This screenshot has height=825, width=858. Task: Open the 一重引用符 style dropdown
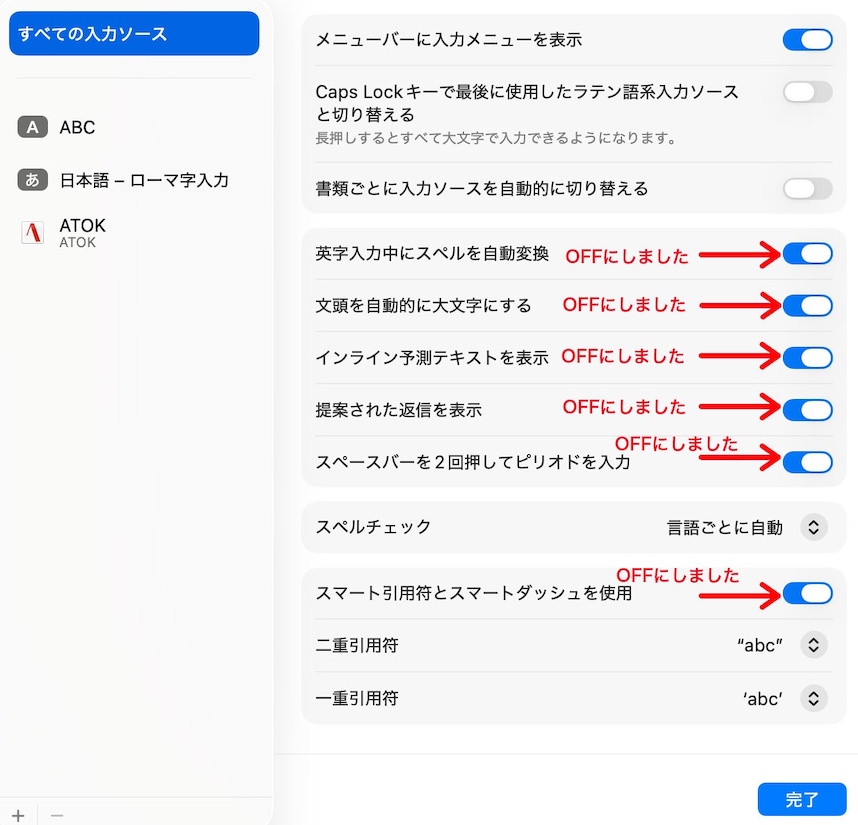pyautogui.click(x=814, y=698)
